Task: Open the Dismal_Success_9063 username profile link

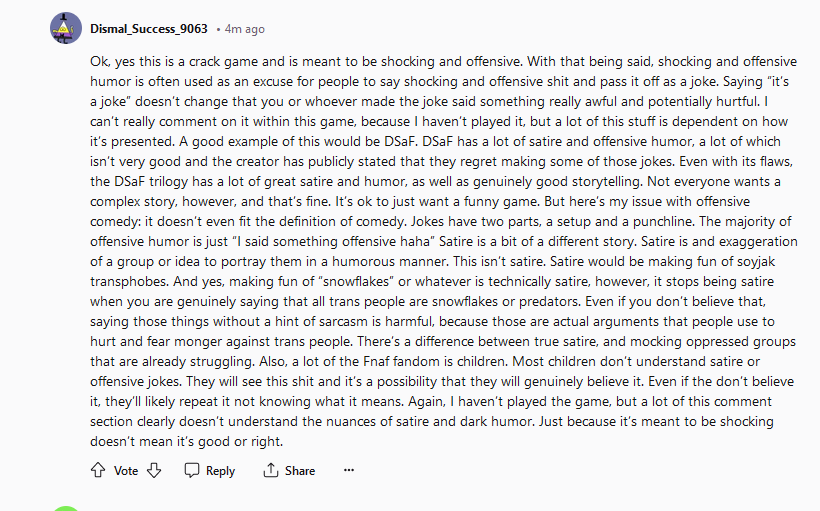Action: [149, 29]
